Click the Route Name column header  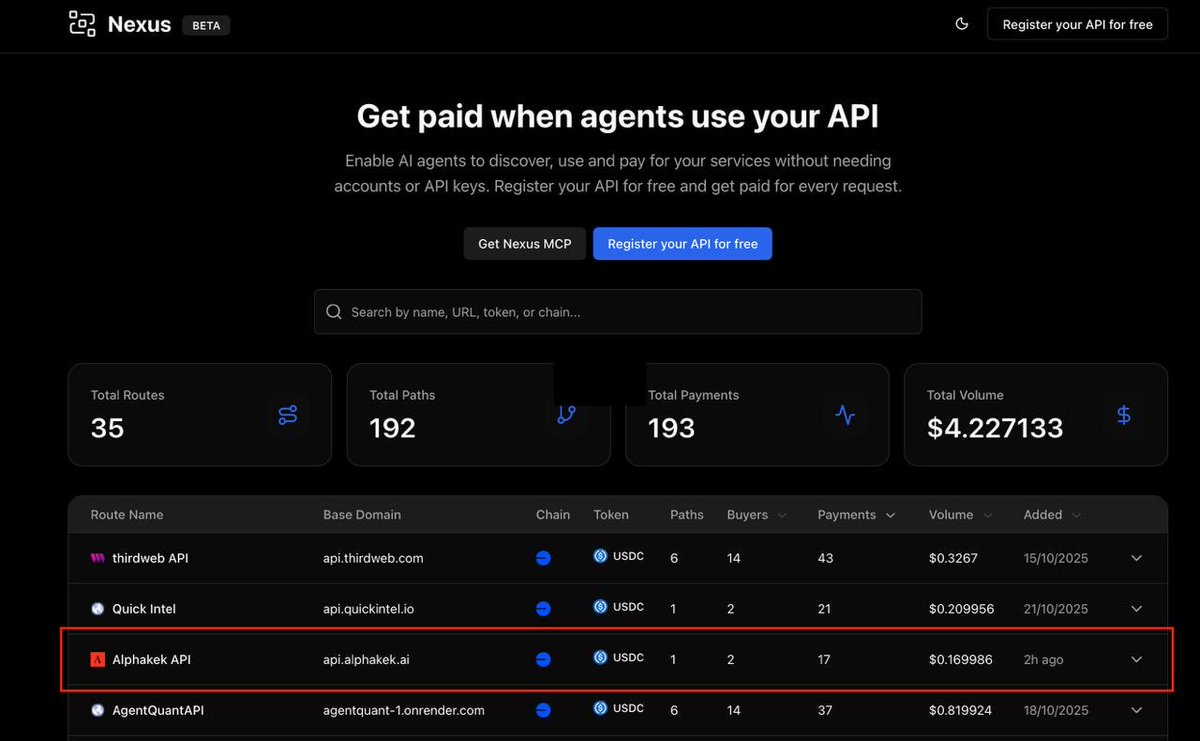pos(127,515)
